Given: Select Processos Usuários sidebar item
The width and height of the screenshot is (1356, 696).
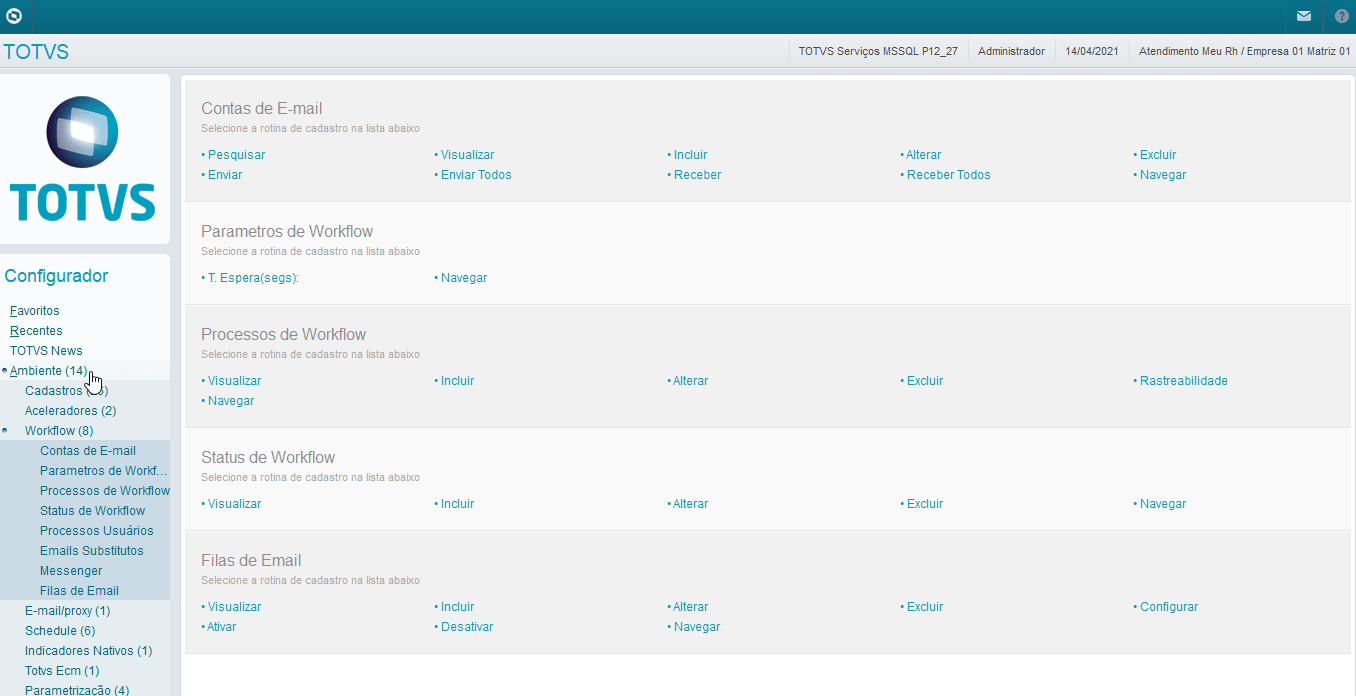Looking at the screenshot, I should [97, 531].
